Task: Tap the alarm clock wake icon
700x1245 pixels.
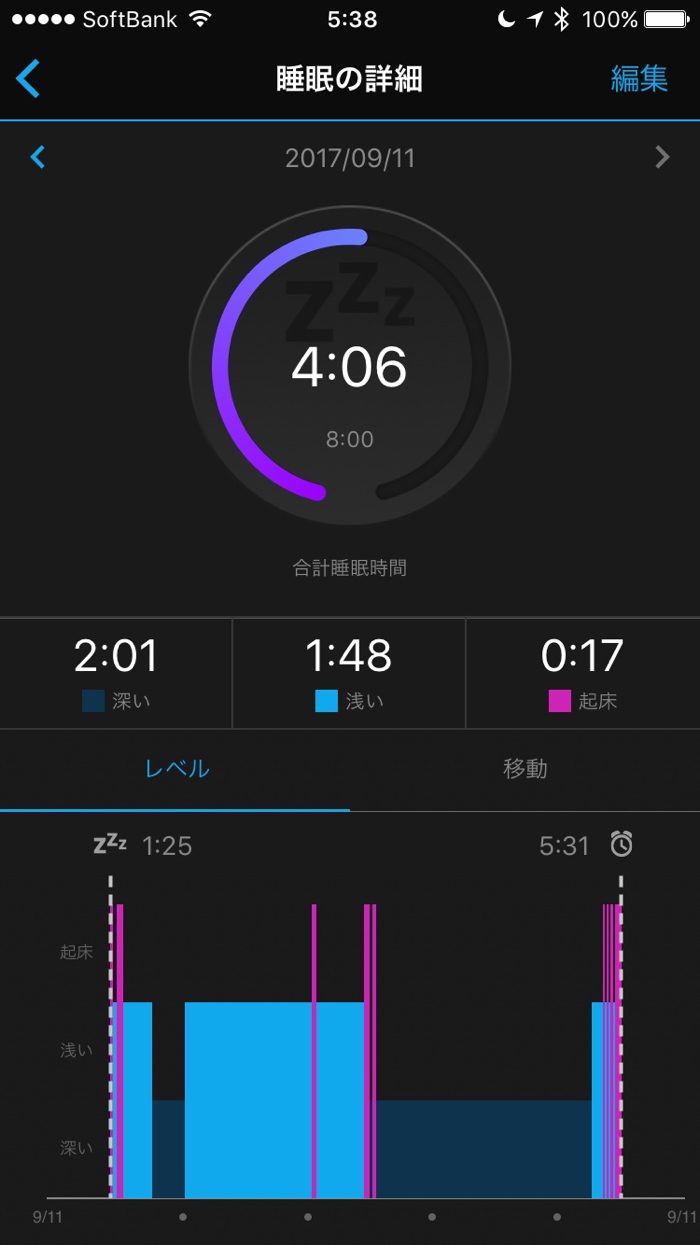Action: (x=622, y=845)
